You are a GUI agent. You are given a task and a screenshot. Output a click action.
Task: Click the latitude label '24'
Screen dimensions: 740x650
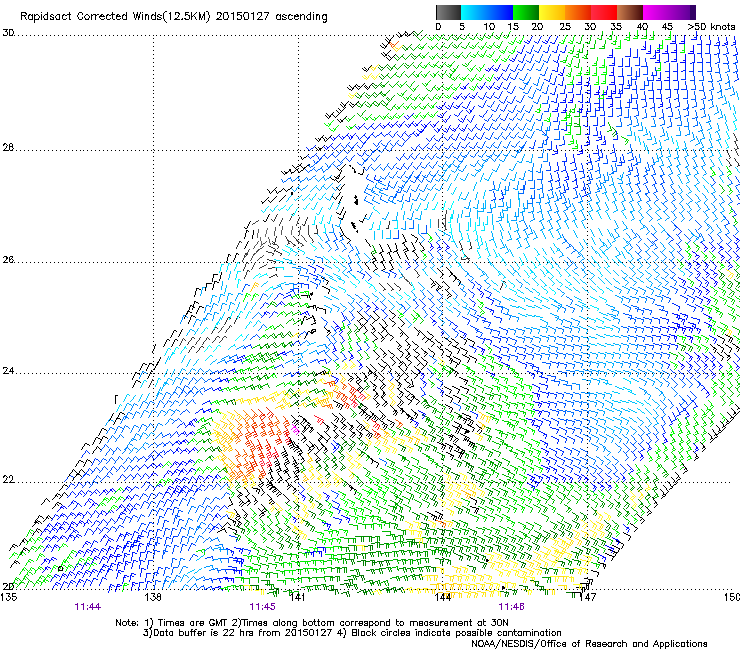pos(8,371)
